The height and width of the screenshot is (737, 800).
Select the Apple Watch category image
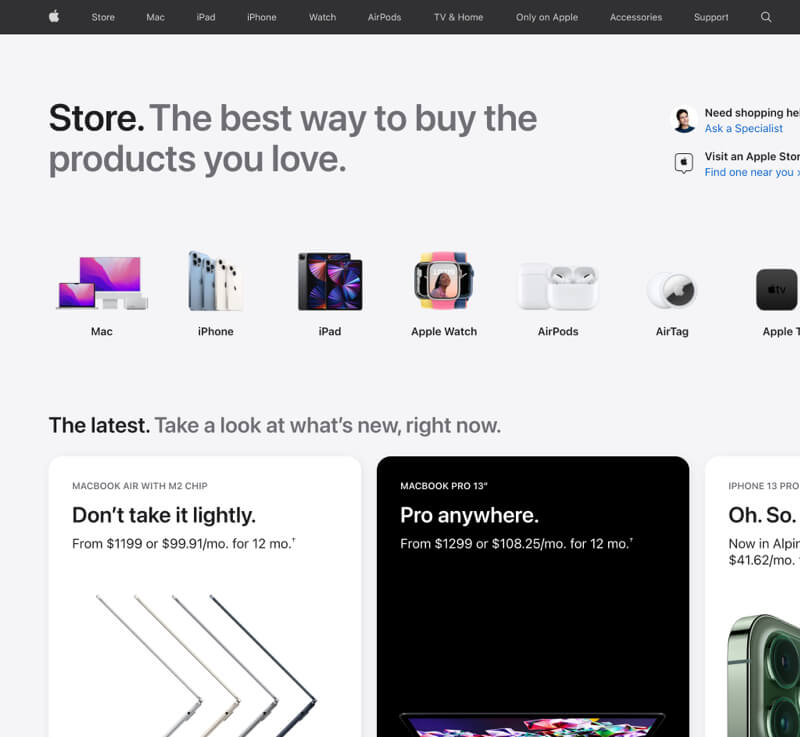(444, 281)
